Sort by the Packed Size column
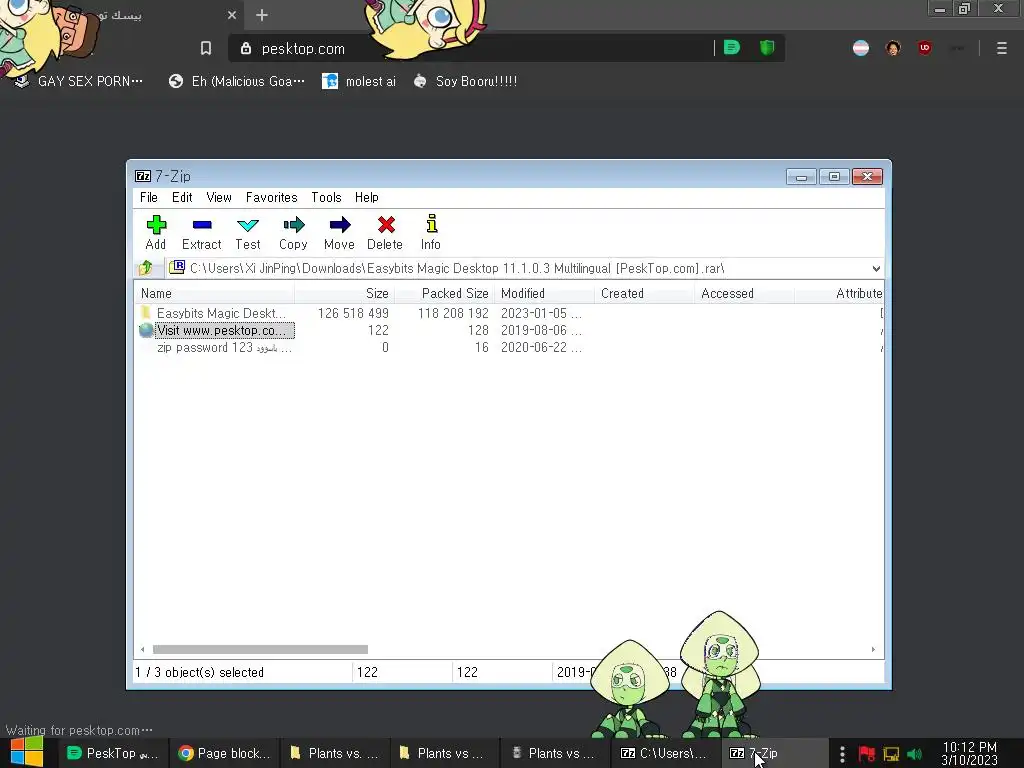 [445, 293]
